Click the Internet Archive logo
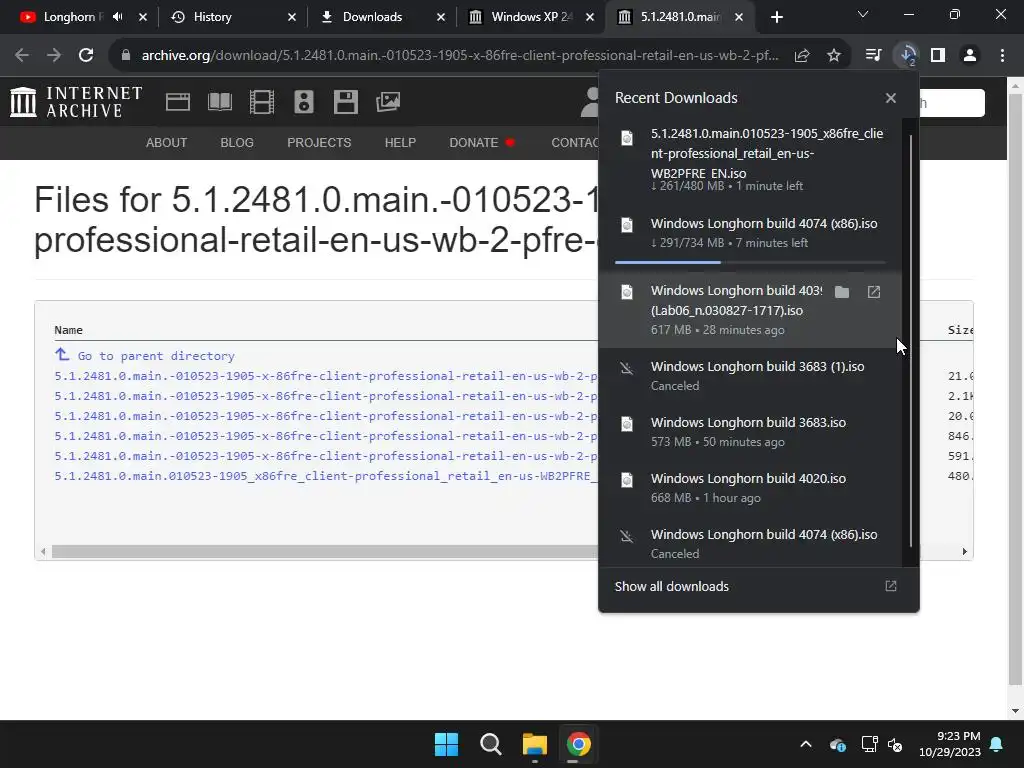Image resolution: width=1024 pixels, height=768 pixels. (76, 102)
